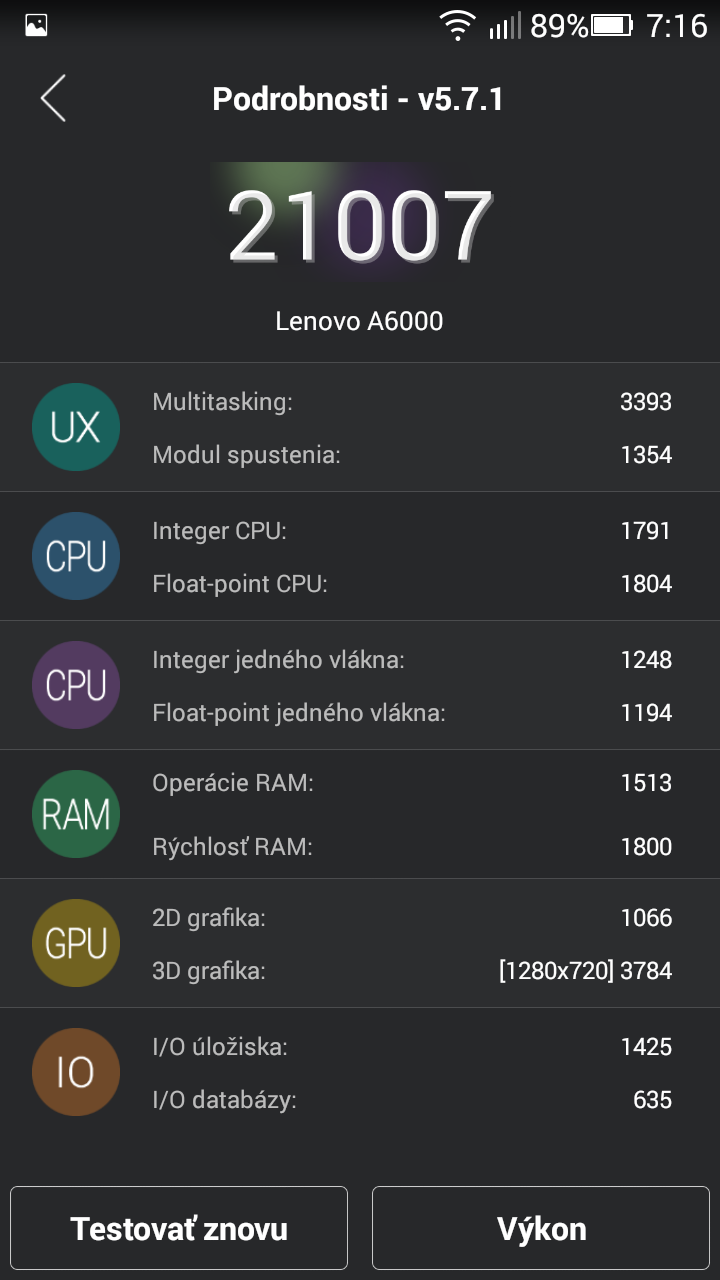The width and height of the screenshot is (720, 1280).
Task: Tap the blue CPU category icon
Action: (76, 557)
